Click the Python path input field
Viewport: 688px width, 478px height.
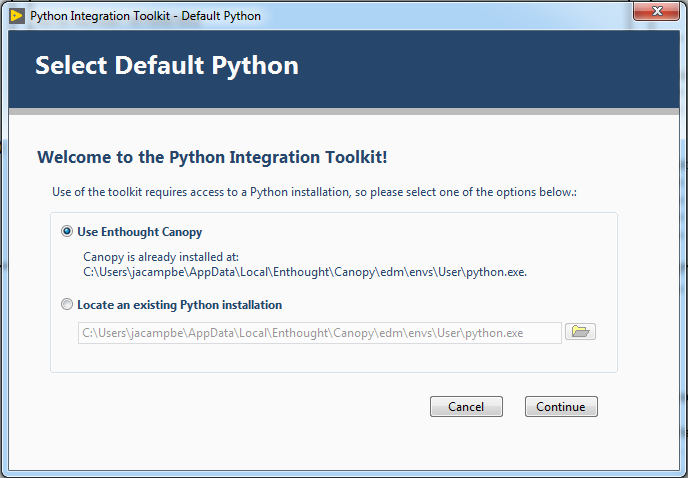coord(319,333)
